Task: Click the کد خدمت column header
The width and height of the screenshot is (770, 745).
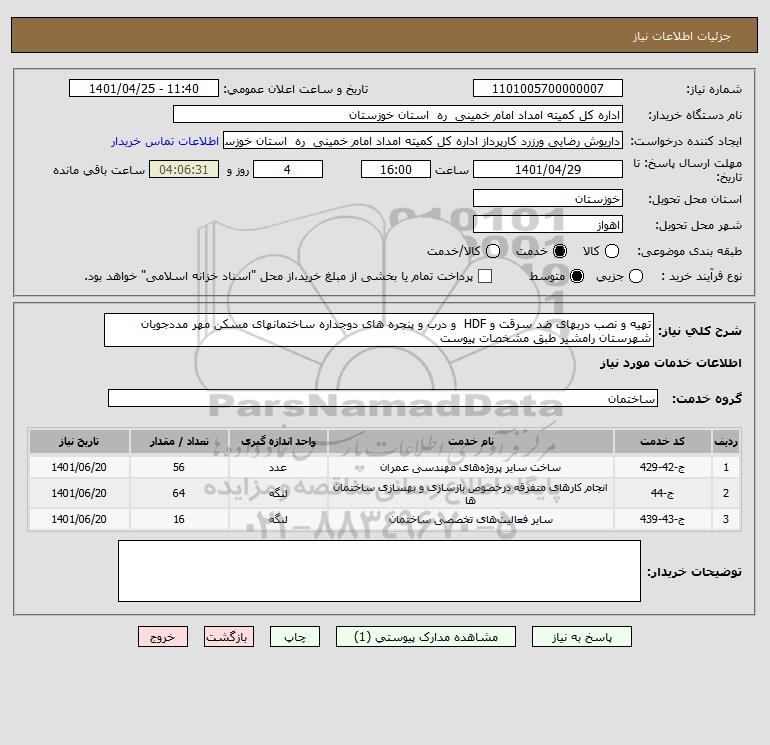Action: [662, 441]
